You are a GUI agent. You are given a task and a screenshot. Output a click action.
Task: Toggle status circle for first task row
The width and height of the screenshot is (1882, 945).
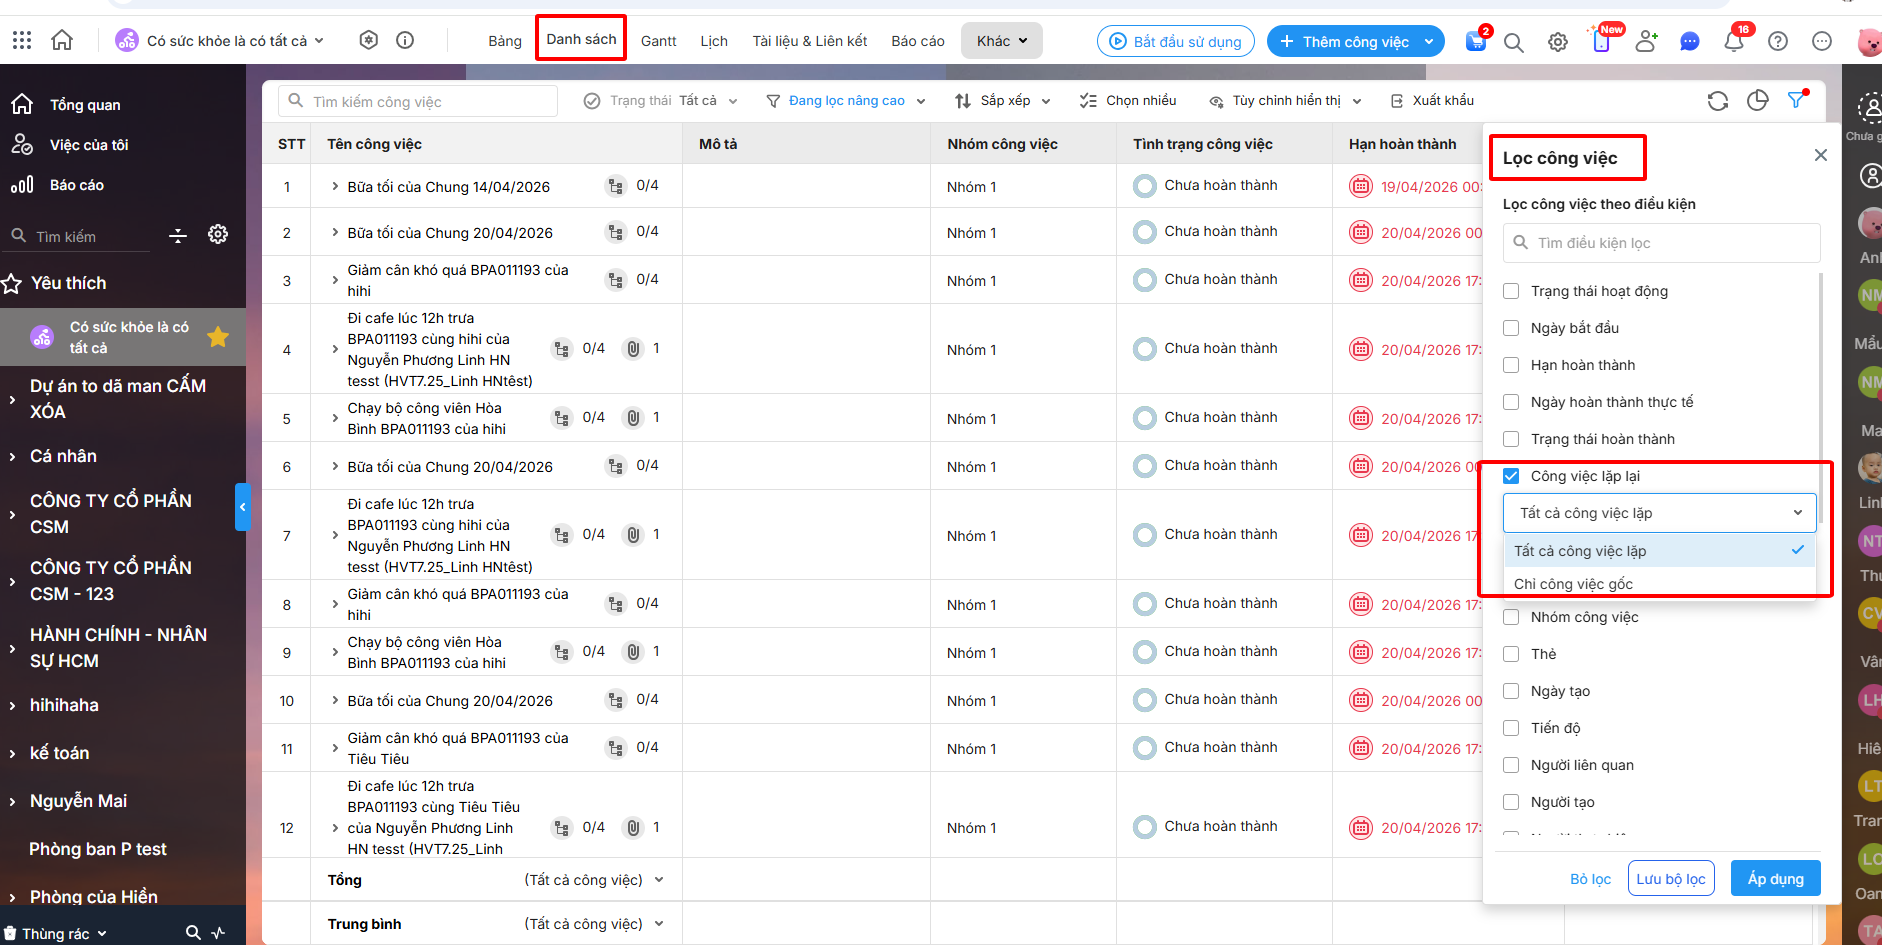tap(1144, 186)
